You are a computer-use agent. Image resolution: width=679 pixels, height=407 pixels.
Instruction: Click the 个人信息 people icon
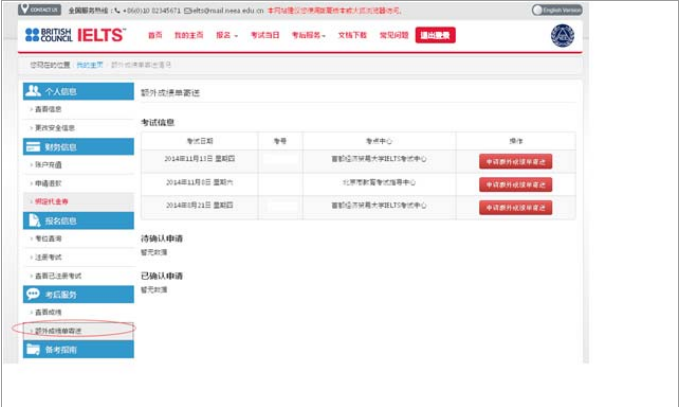(34, 91)
